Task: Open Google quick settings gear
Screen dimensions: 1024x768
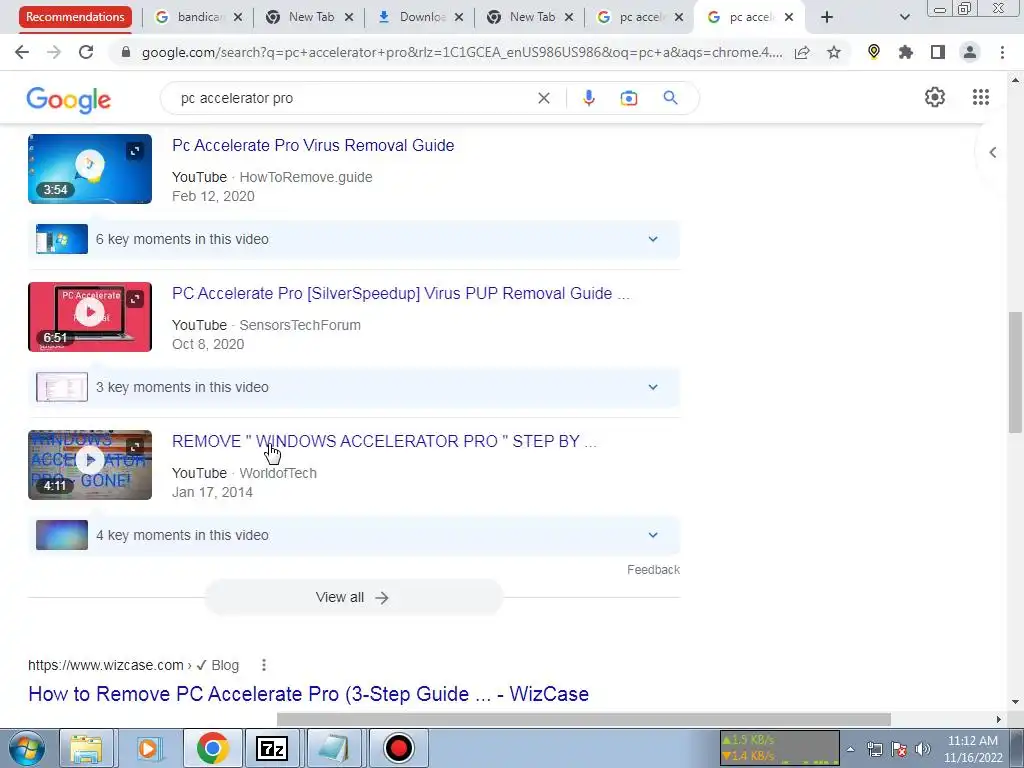Action: click(x=935, y=97)
